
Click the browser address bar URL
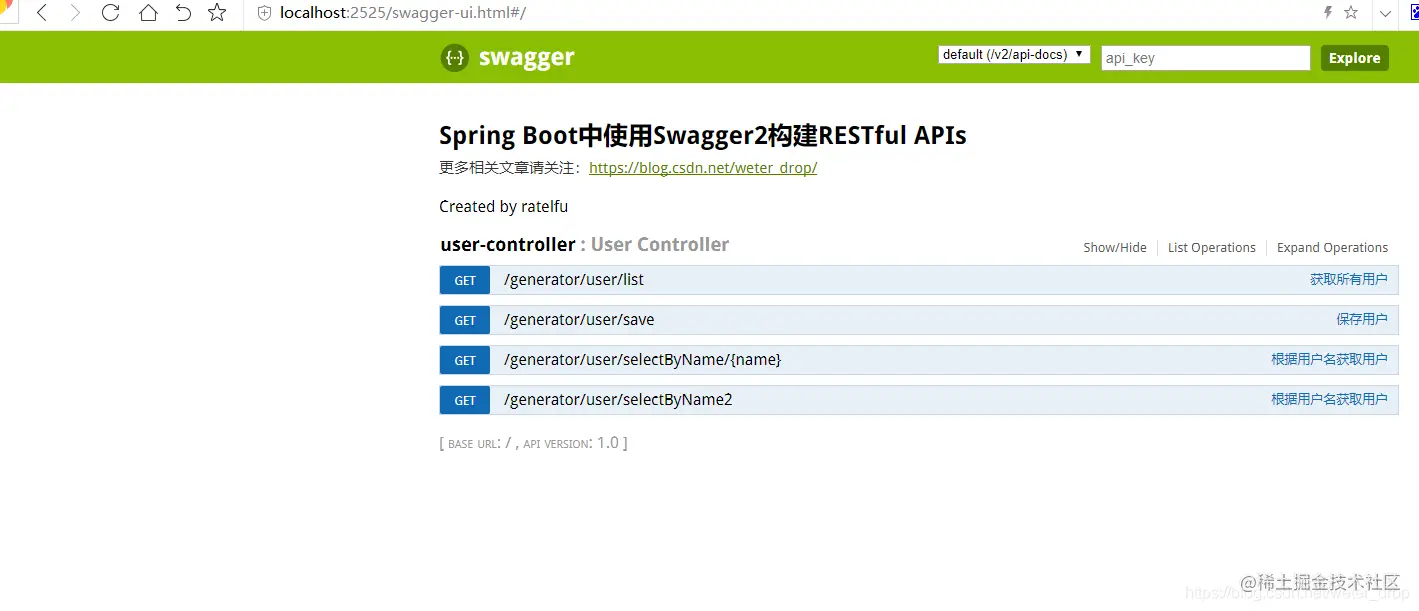(x=402, y=13)
